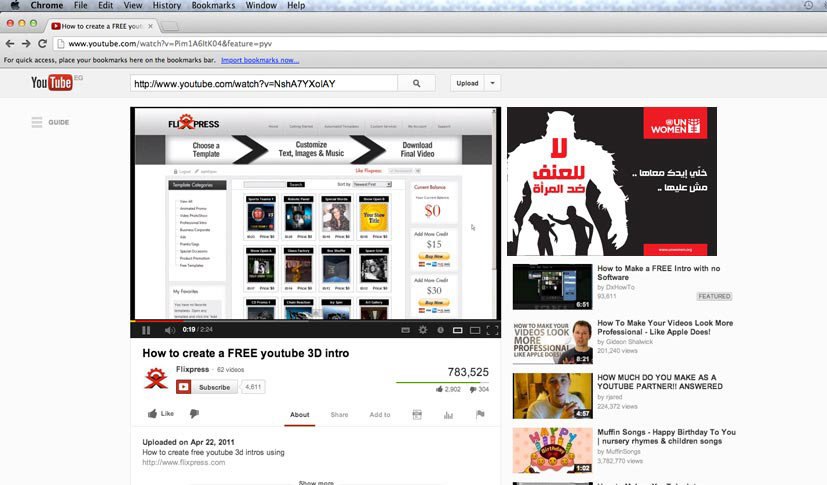Show video statistics bar chart icon
Image resolution: width=827 pixels, height=485 pixels.
(448, 415)
